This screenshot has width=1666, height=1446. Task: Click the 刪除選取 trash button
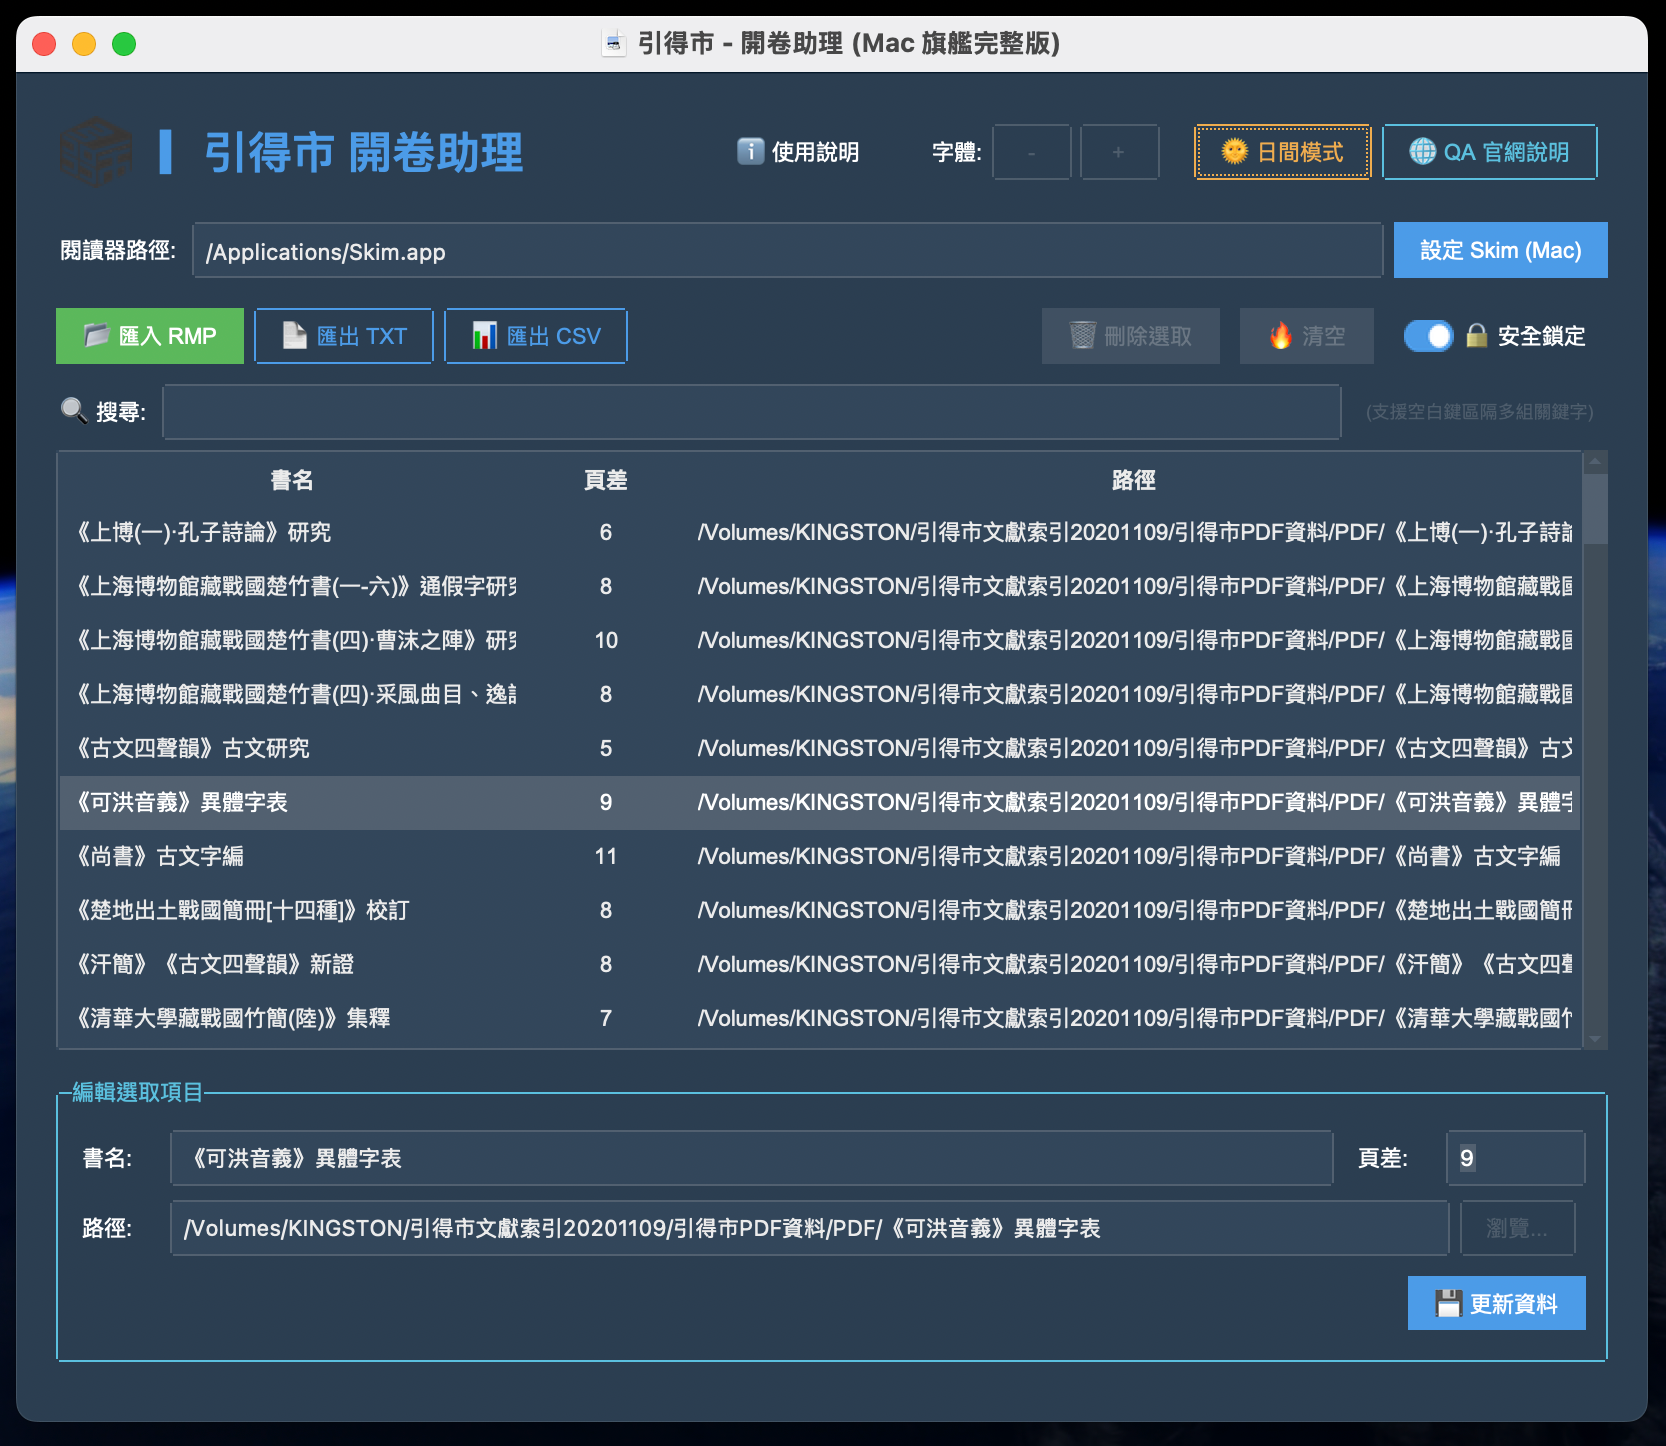pyautogui.click(x=1130, y=336)
